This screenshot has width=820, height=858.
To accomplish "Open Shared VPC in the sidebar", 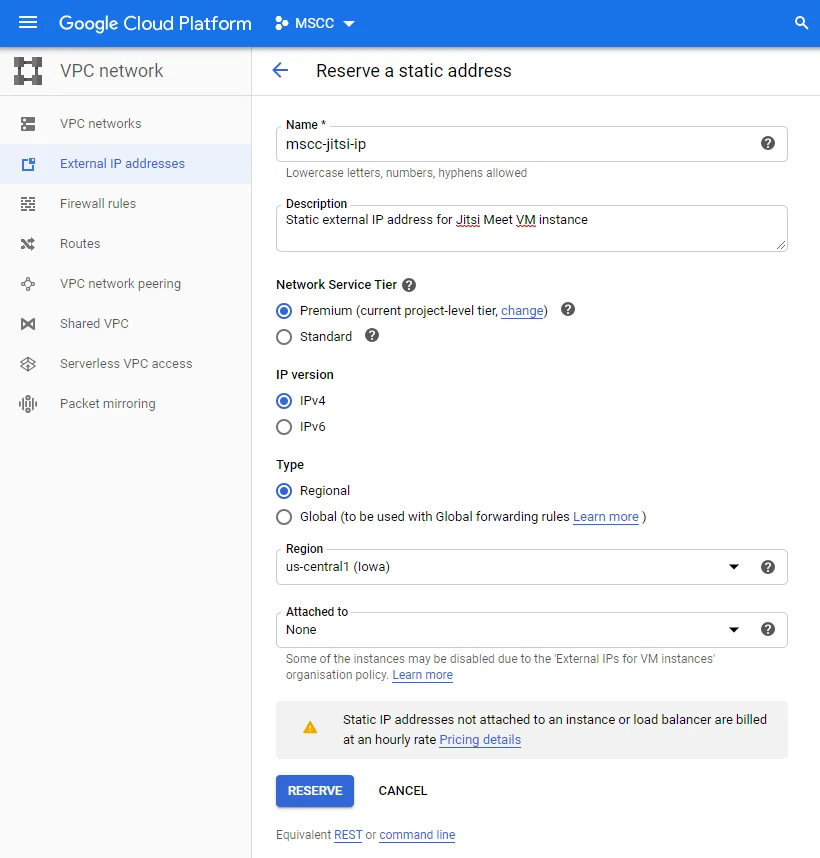I will [125, 323].
